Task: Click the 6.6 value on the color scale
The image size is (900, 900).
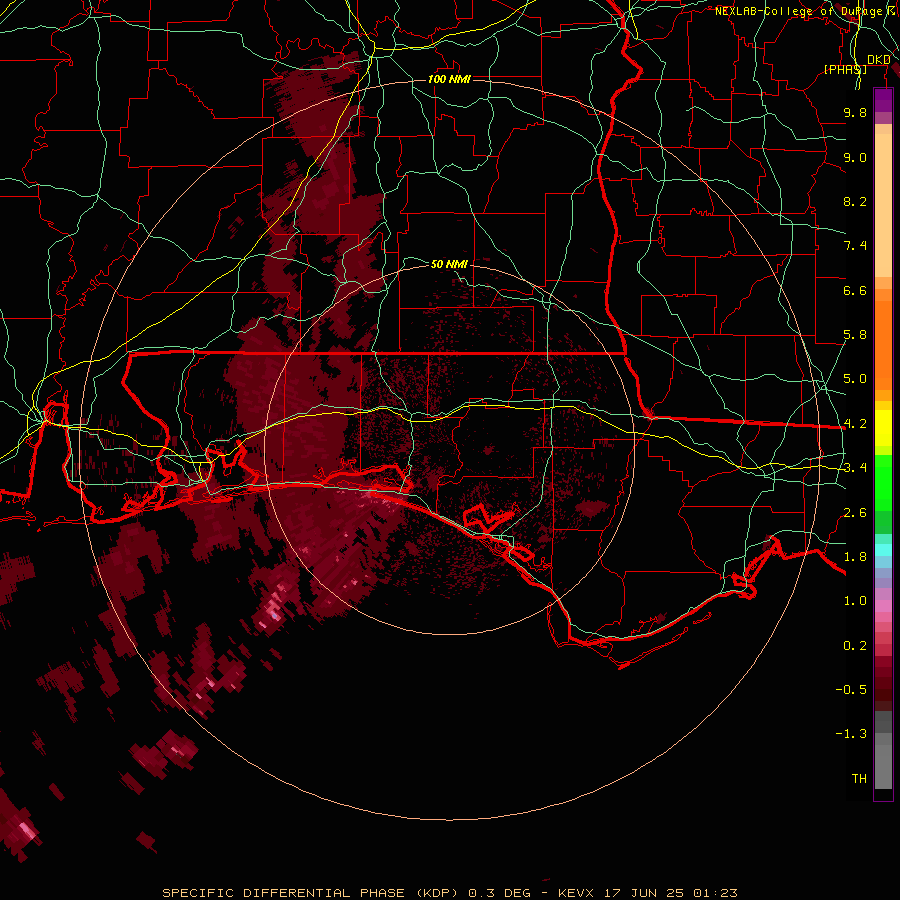Action: pyautogui.click(x=855, y=290)
